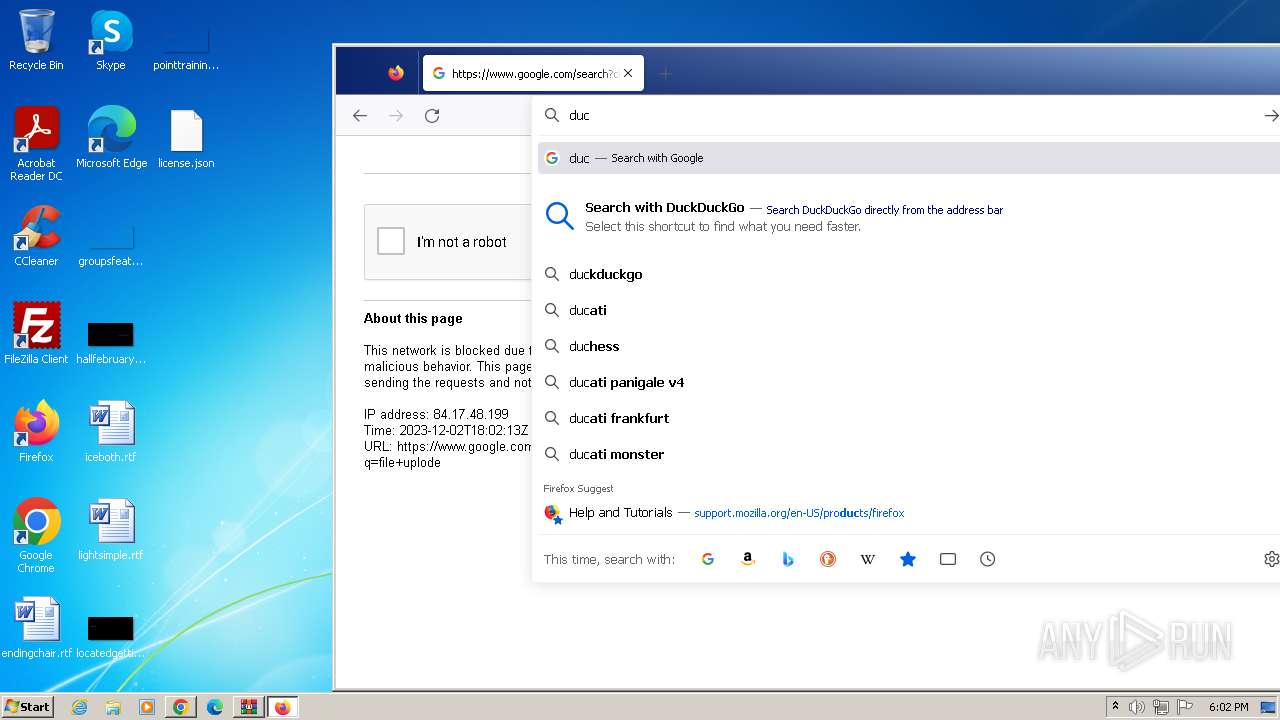Search this time with Wikipedia icon
The width and height of the screenshot is (1280, 720).
click(x=868, y=559)
